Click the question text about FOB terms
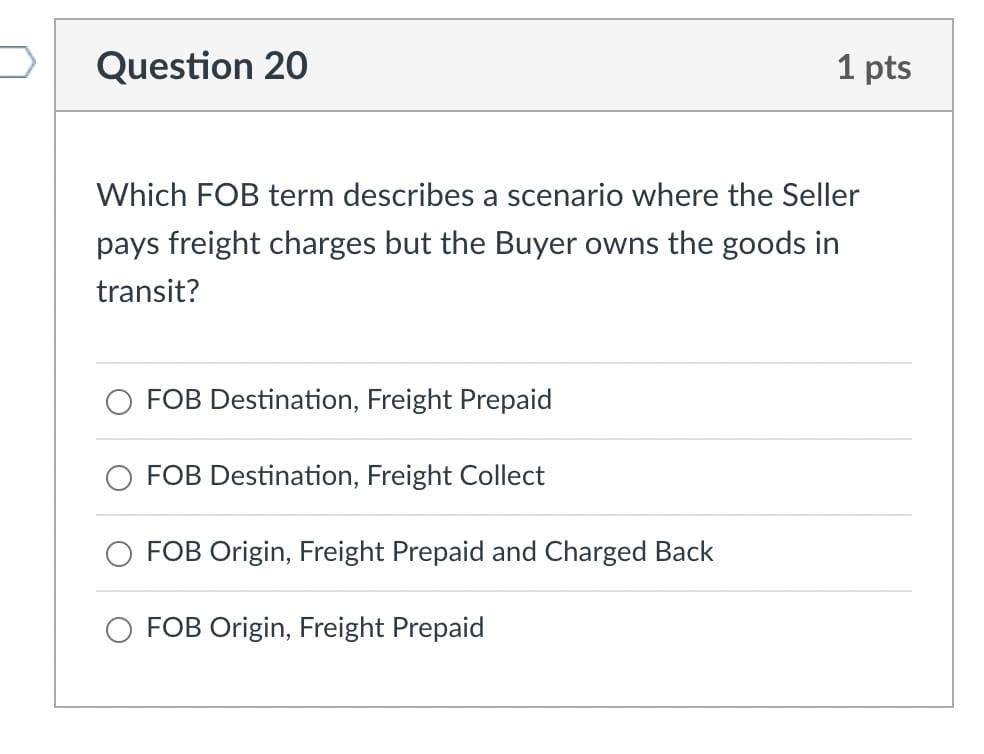This screenshot has height=754, width=984. click(x=476, y=243)
